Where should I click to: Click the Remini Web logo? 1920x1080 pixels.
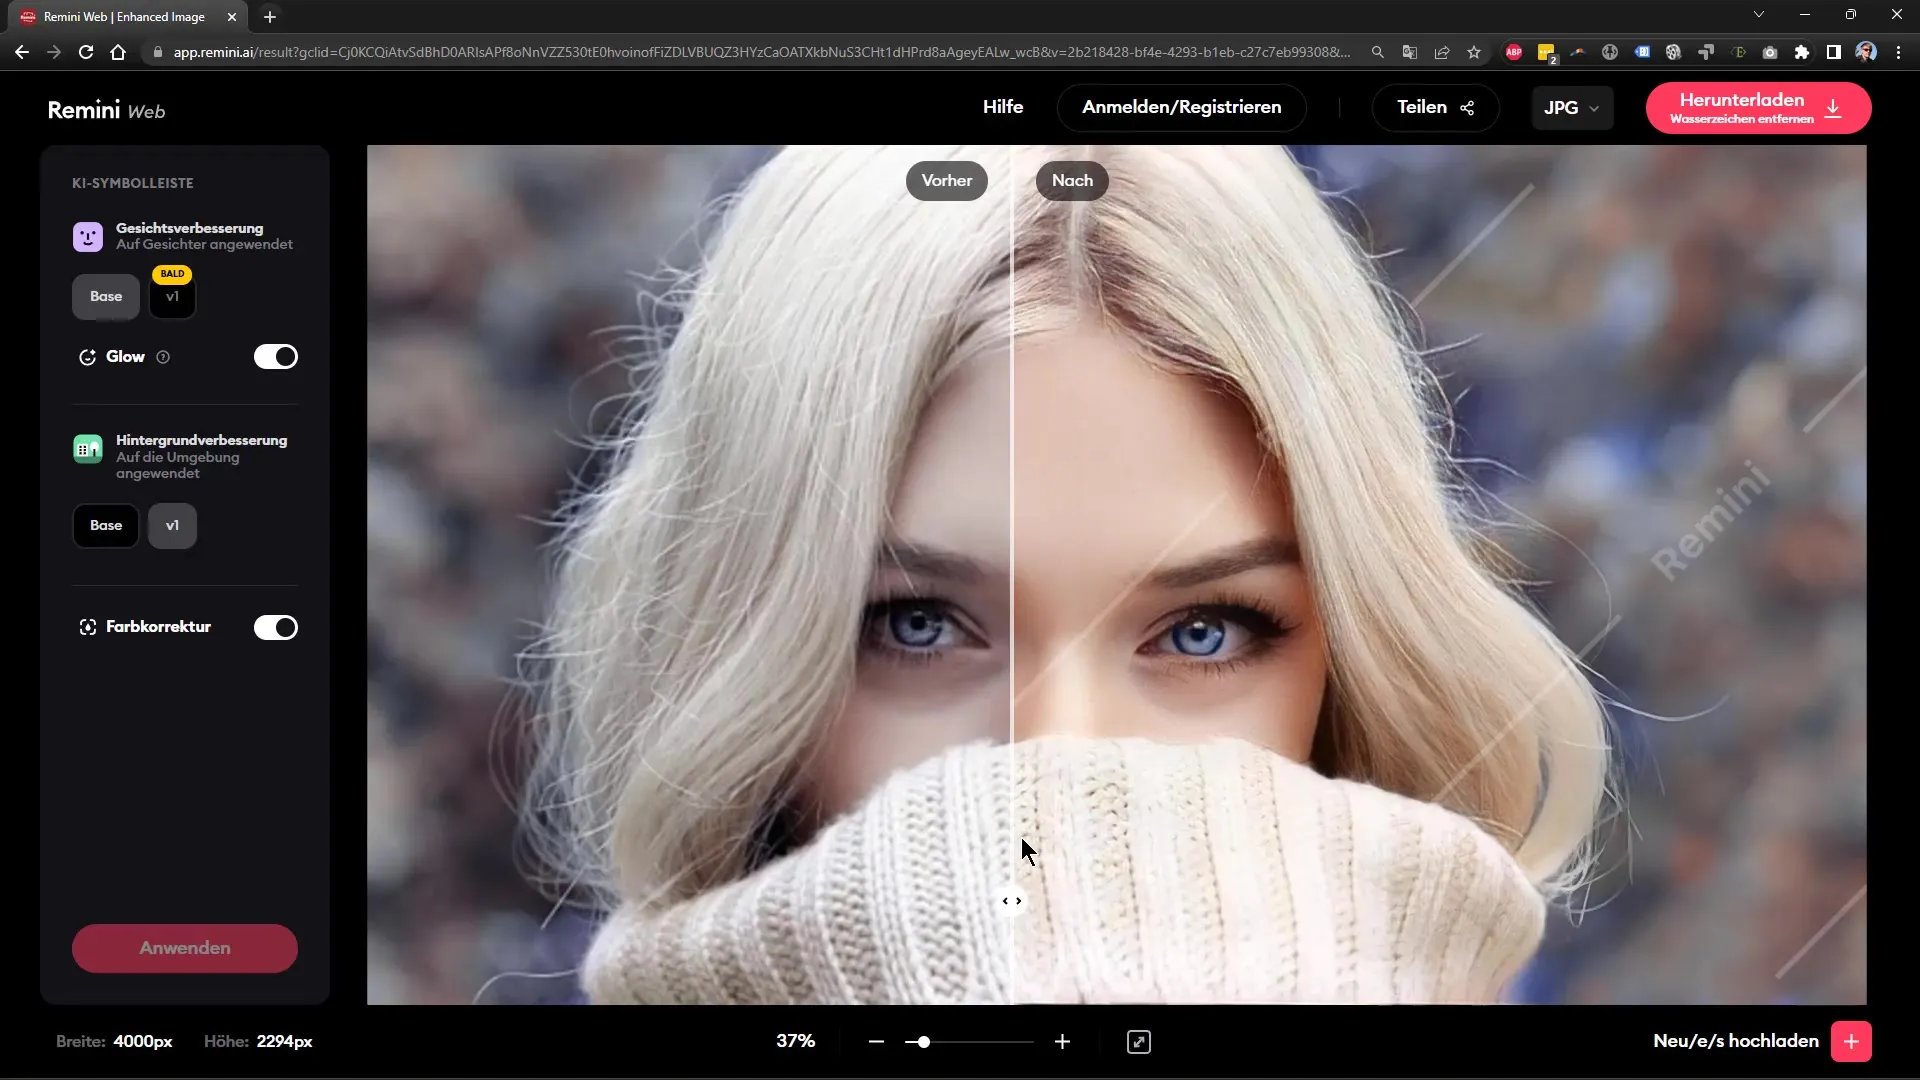107,111
